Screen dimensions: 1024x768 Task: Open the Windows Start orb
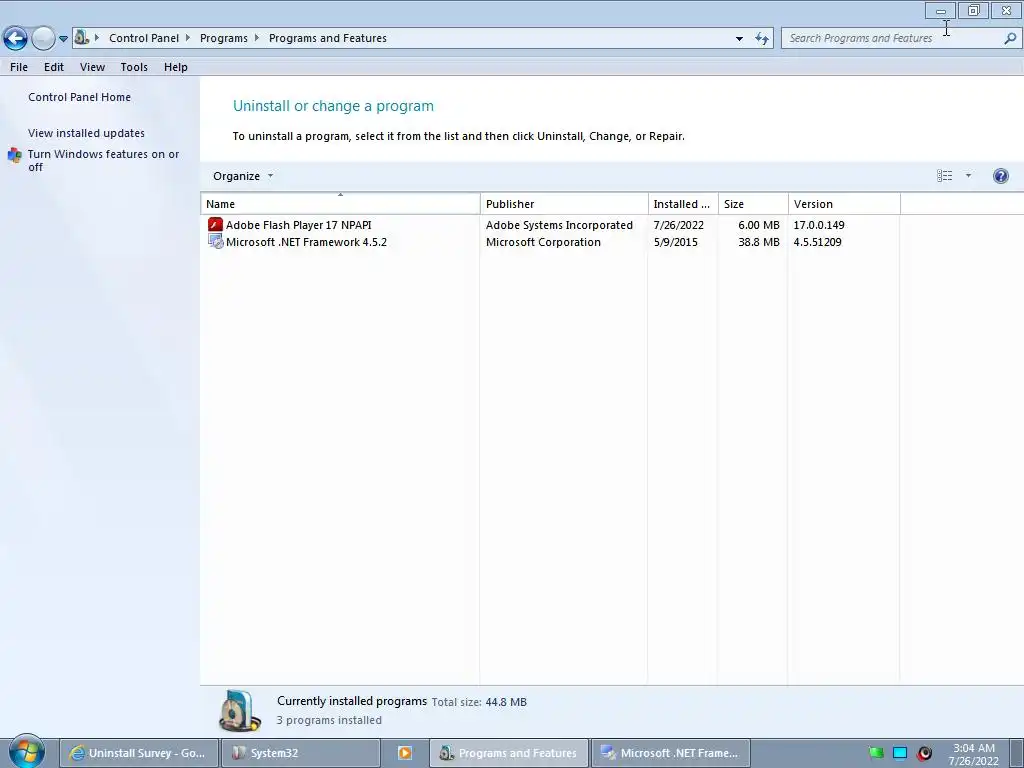tap(26, 751)
